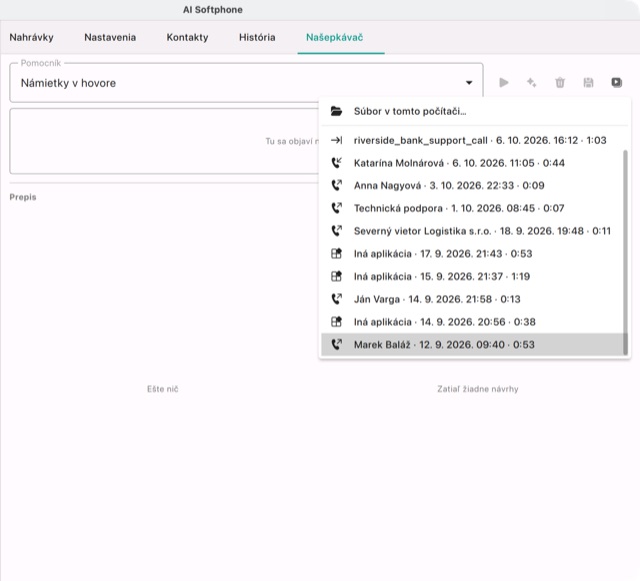The width and height of the screenshot is (640, 581).
Task: Click call icon for Severný vietor Logistika
Action: (x=336, y=231)
